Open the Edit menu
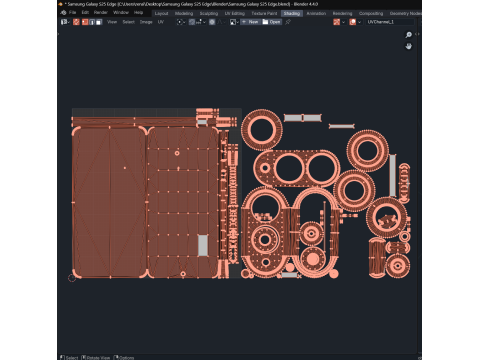This screenshot has width=480, height=360. [x=85, y=13]
